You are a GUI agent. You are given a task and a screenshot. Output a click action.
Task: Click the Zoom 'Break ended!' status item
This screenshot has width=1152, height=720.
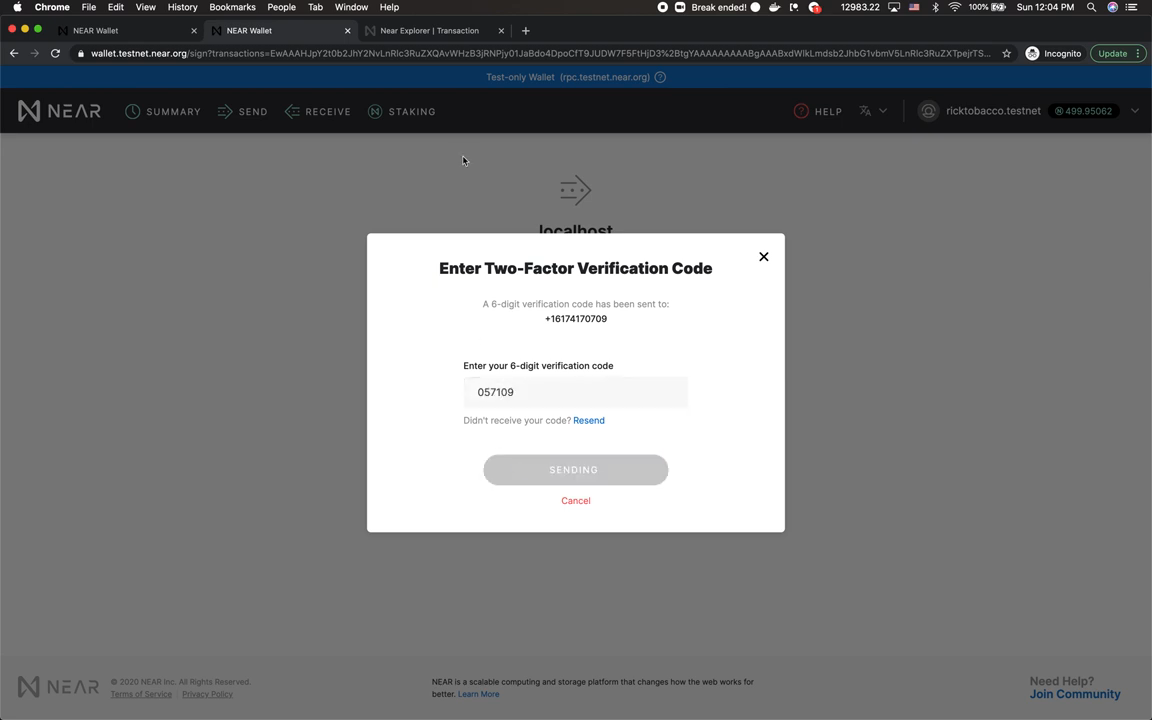coord(719,7)
